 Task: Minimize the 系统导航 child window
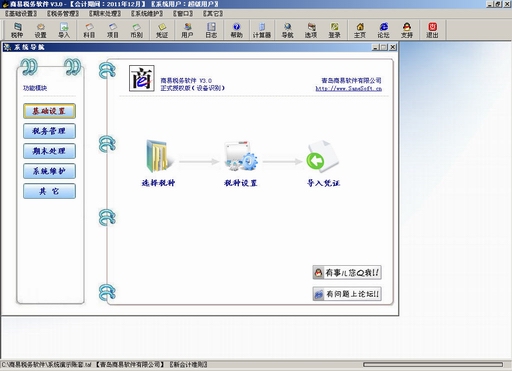376,47
